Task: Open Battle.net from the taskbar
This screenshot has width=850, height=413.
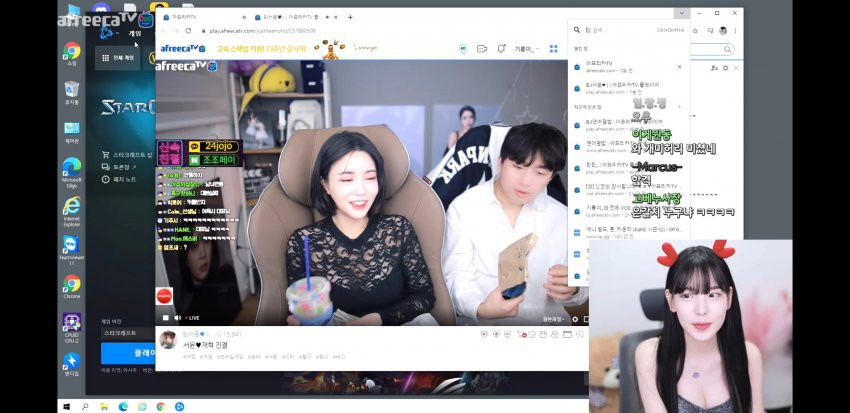Action: 179,406
